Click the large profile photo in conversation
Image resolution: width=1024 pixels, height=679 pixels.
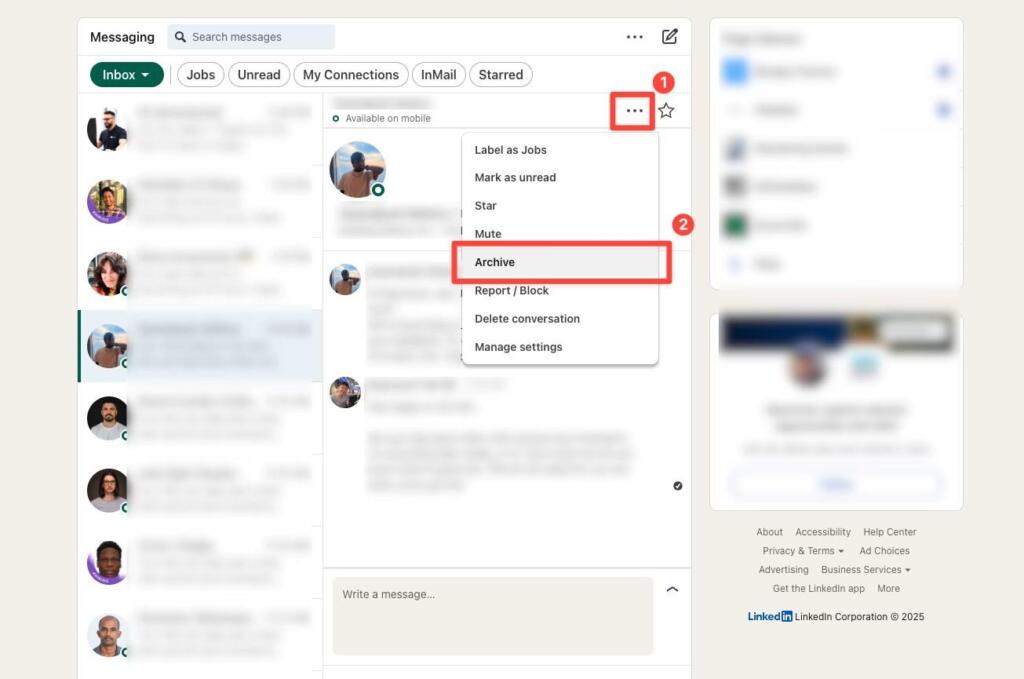pos(357,169)
